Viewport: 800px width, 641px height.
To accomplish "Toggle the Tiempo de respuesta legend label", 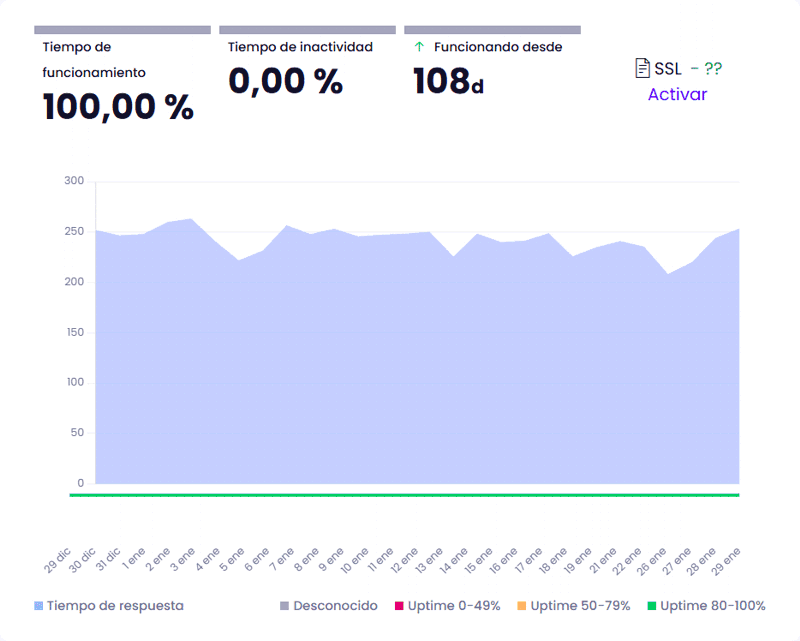I will click(x=115, y=606).
